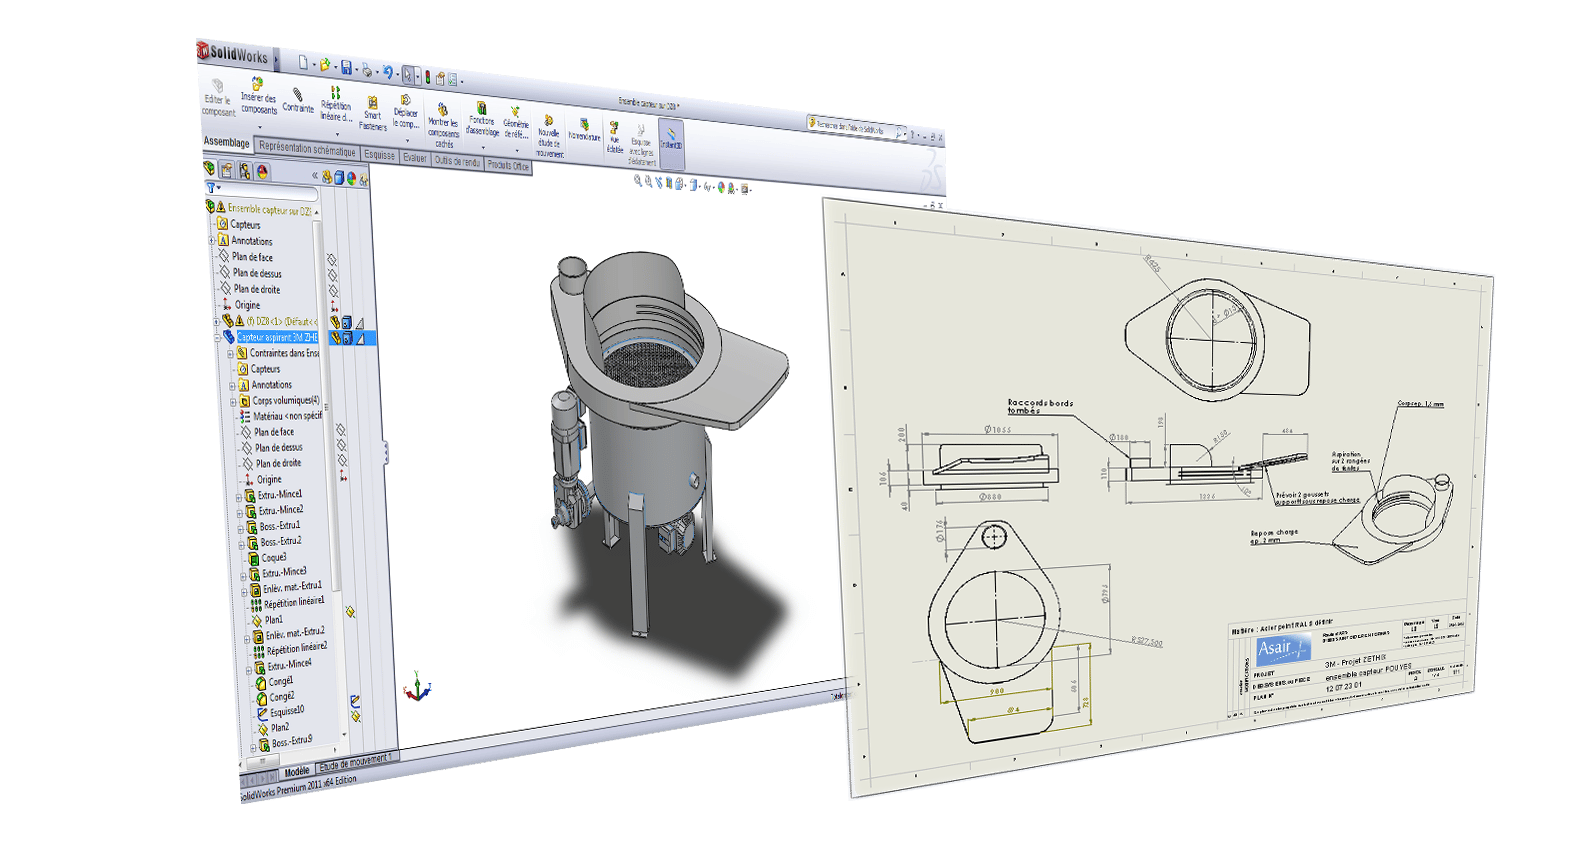The image size is (1595, 859).
Task: Open dropdown under Insérer des composants
Action: tap(259, 126)
